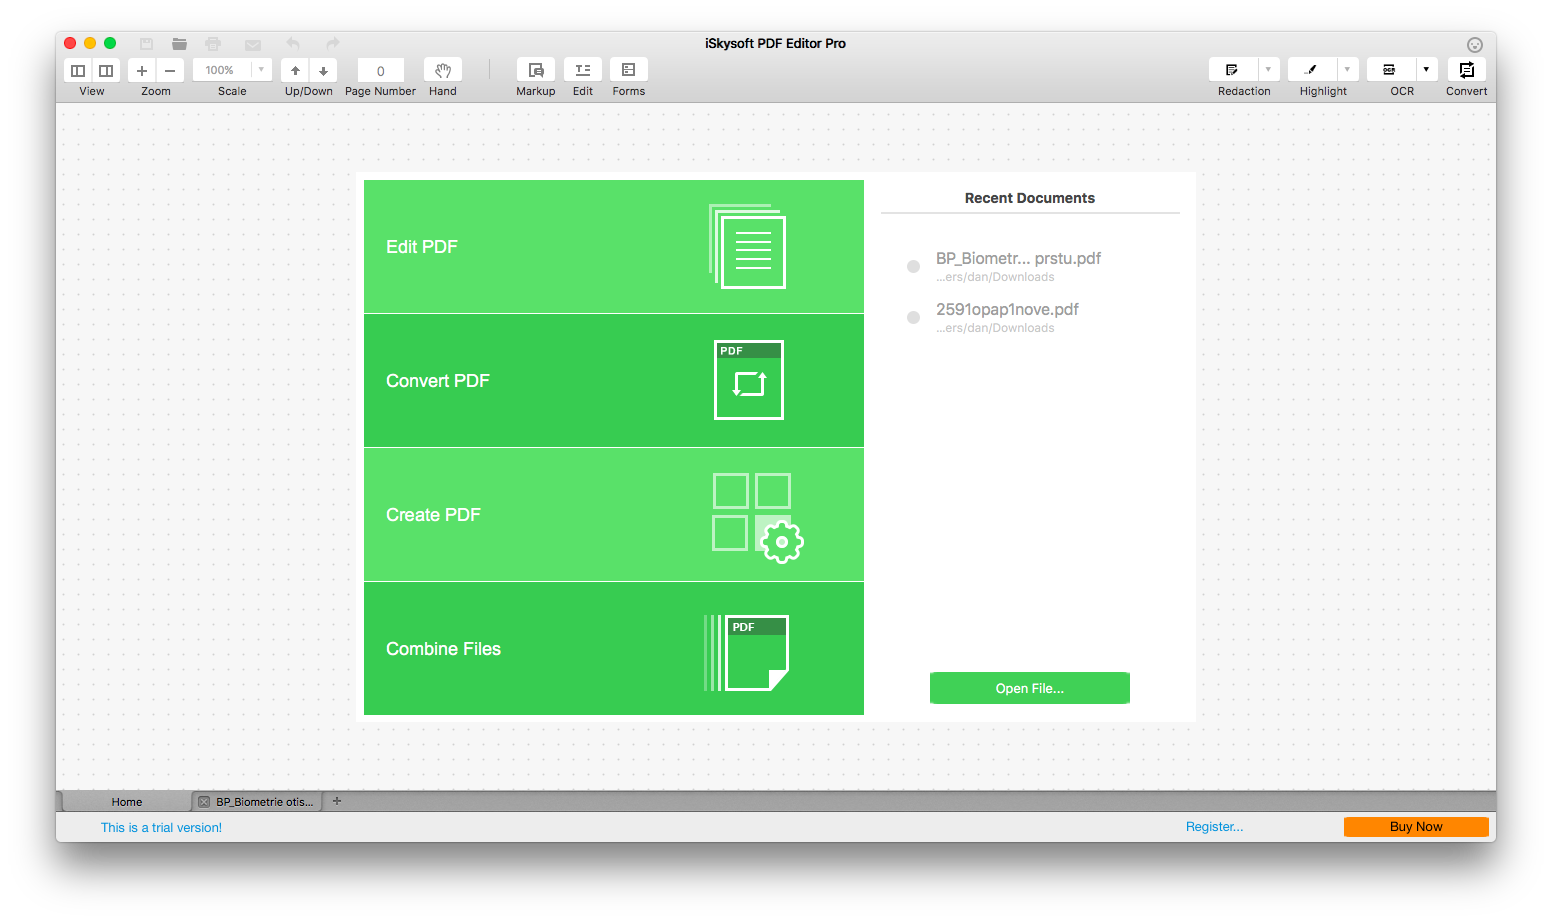The width and height of the screenshot is (1552, 922).
Task: Open the Convert PDF tile
Action: 614,381
